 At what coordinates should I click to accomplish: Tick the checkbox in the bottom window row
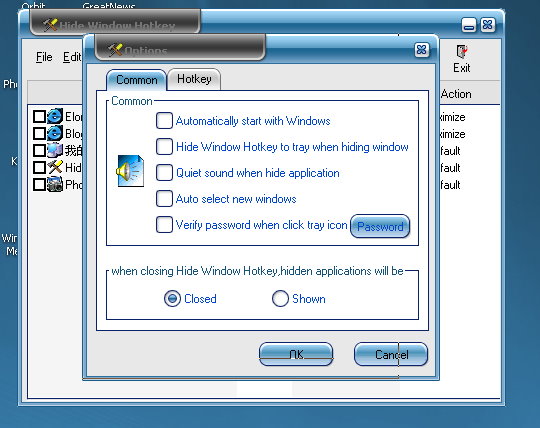point(39,184)
